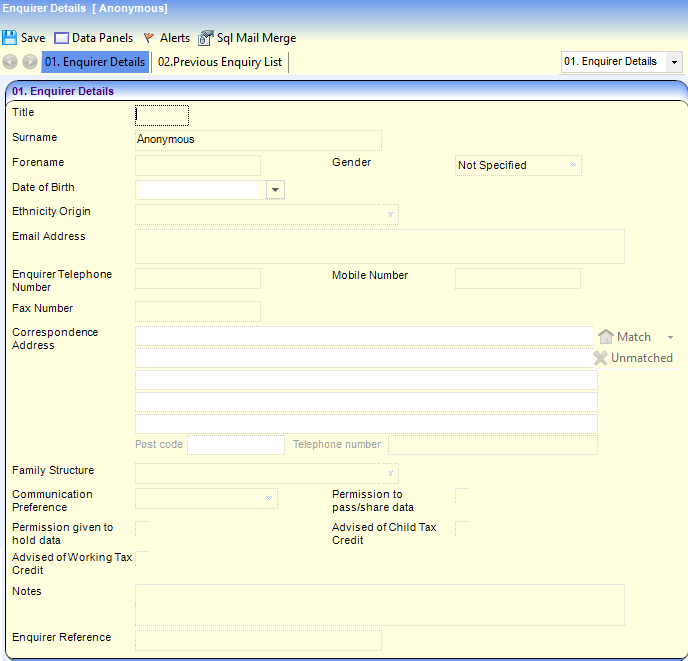
Task: Open the panel selector dropdown at top right
Action: coord(673,62)
